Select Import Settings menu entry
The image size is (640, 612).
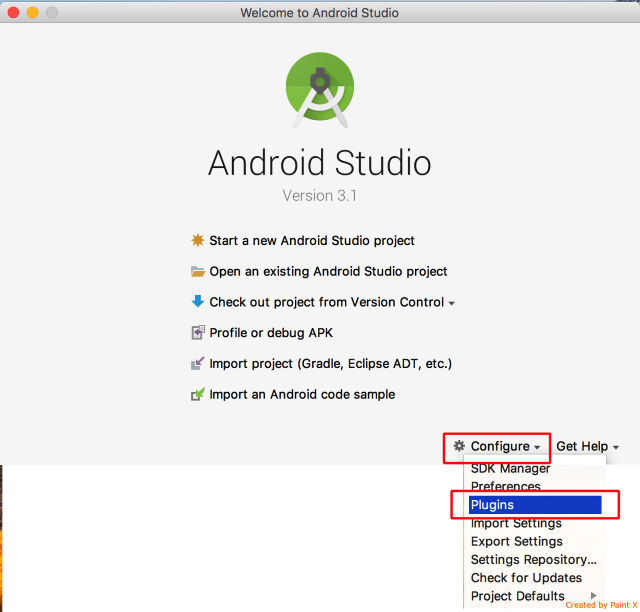point(516,523)
